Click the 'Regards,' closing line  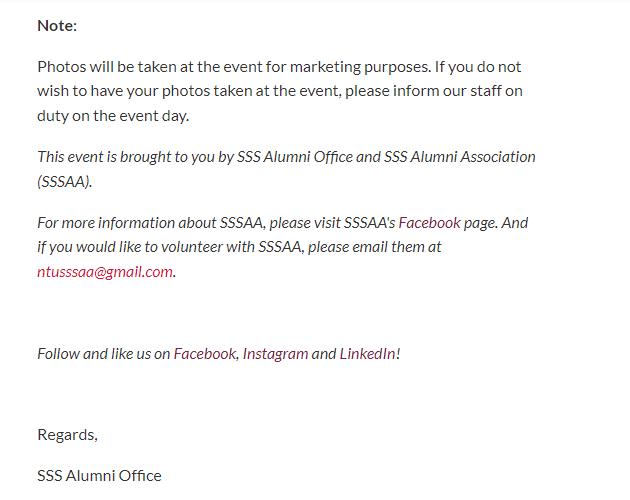coord(68,435)
